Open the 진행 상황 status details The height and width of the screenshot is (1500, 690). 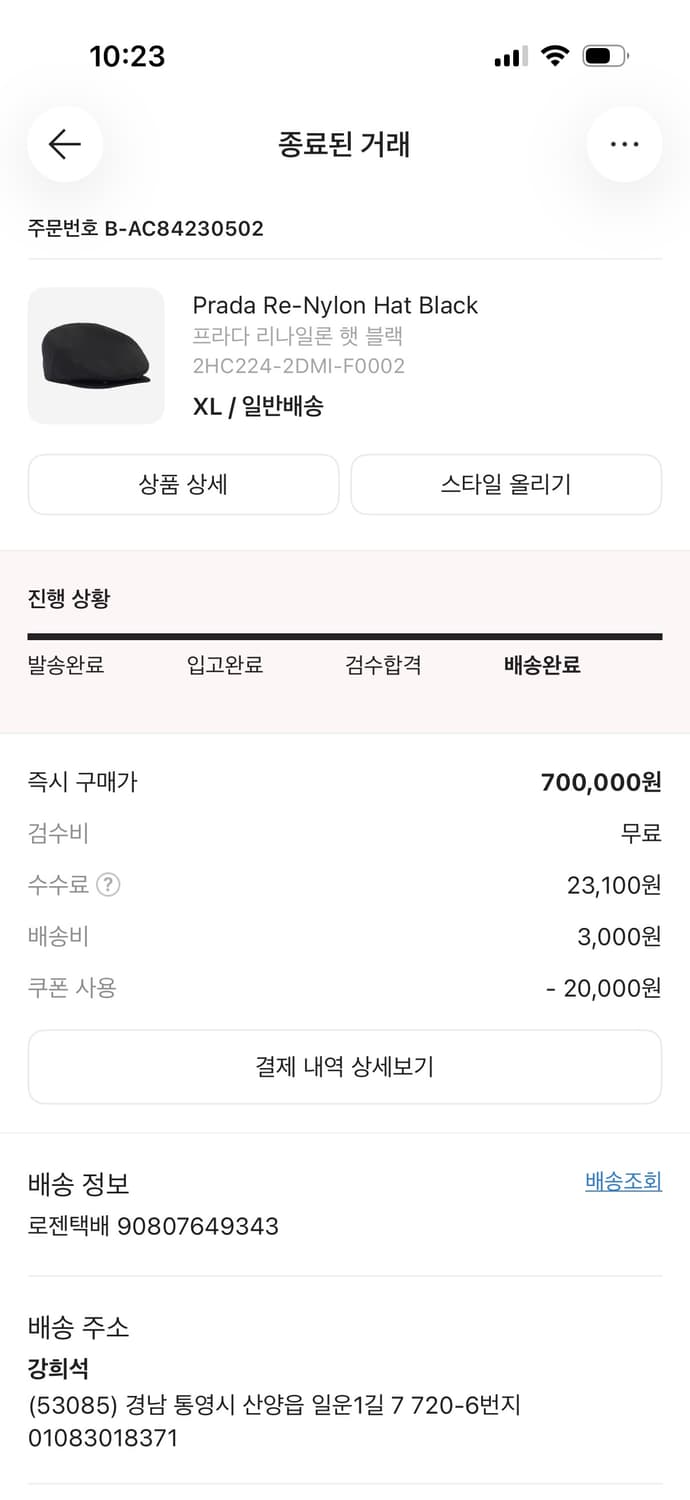pyautogui.click(x=65, y=597)
